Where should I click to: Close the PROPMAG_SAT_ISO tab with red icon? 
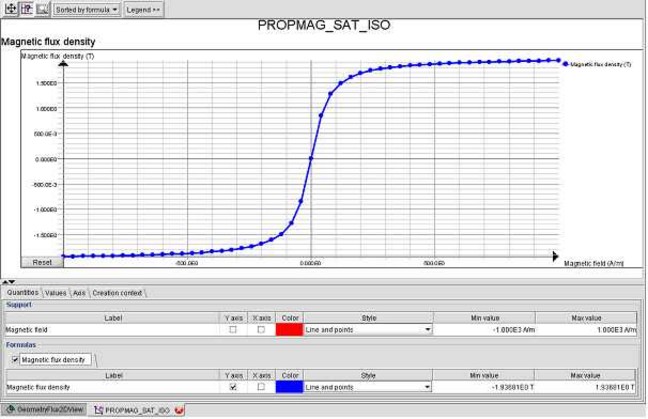[x=179, y=410]
